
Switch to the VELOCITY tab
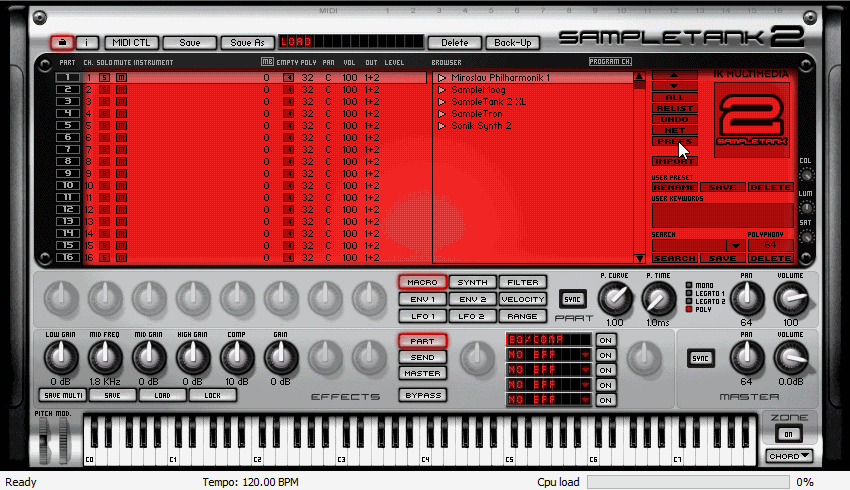[523, 299]
